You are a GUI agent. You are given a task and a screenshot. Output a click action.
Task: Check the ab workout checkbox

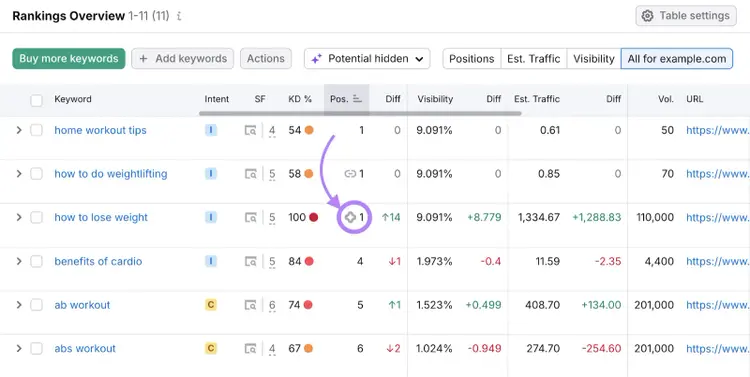tap(36, 305)
